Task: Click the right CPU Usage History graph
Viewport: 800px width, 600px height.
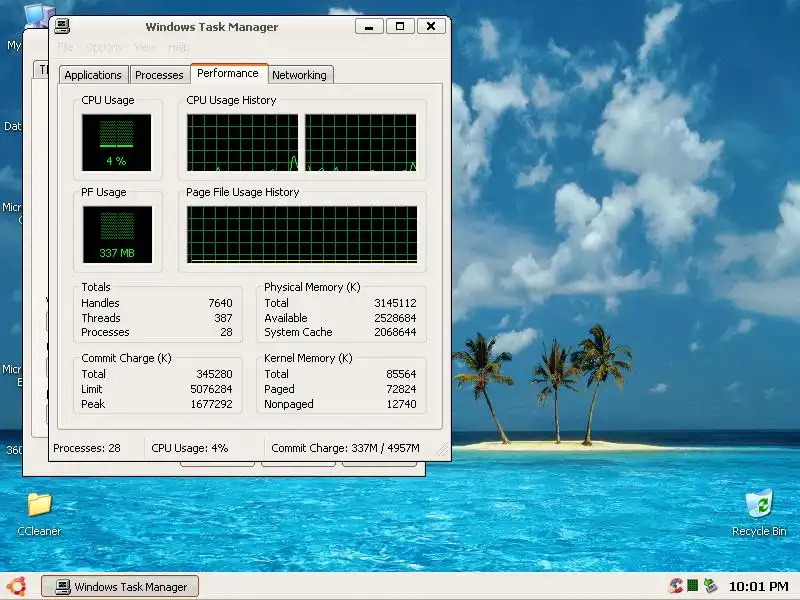Action: click(x=361, y=143)
